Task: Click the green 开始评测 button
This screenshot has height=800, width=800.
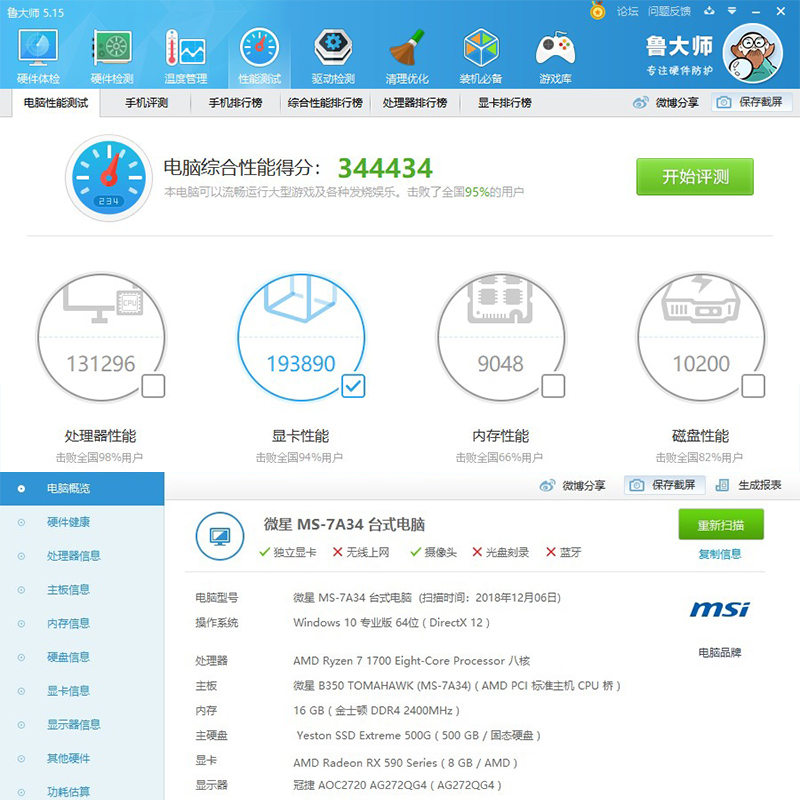Action: click(695, 176)
